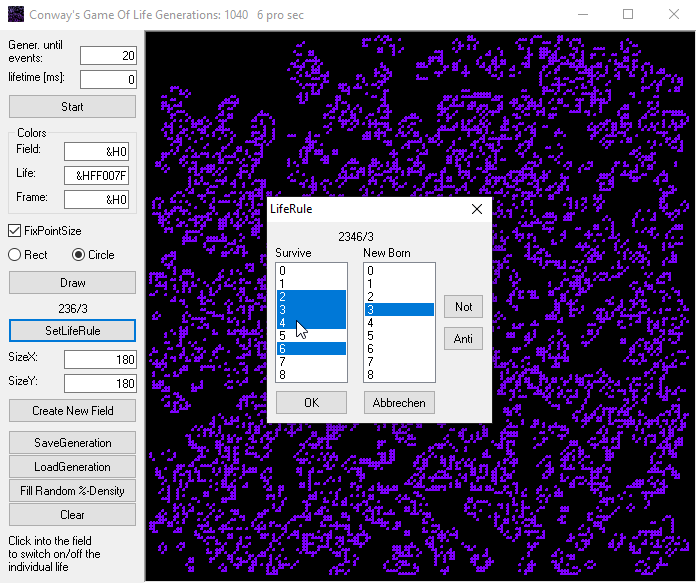The height and width of the screenshot is (583, 697).
Task: Click the Frame color input
Action: 96,200
